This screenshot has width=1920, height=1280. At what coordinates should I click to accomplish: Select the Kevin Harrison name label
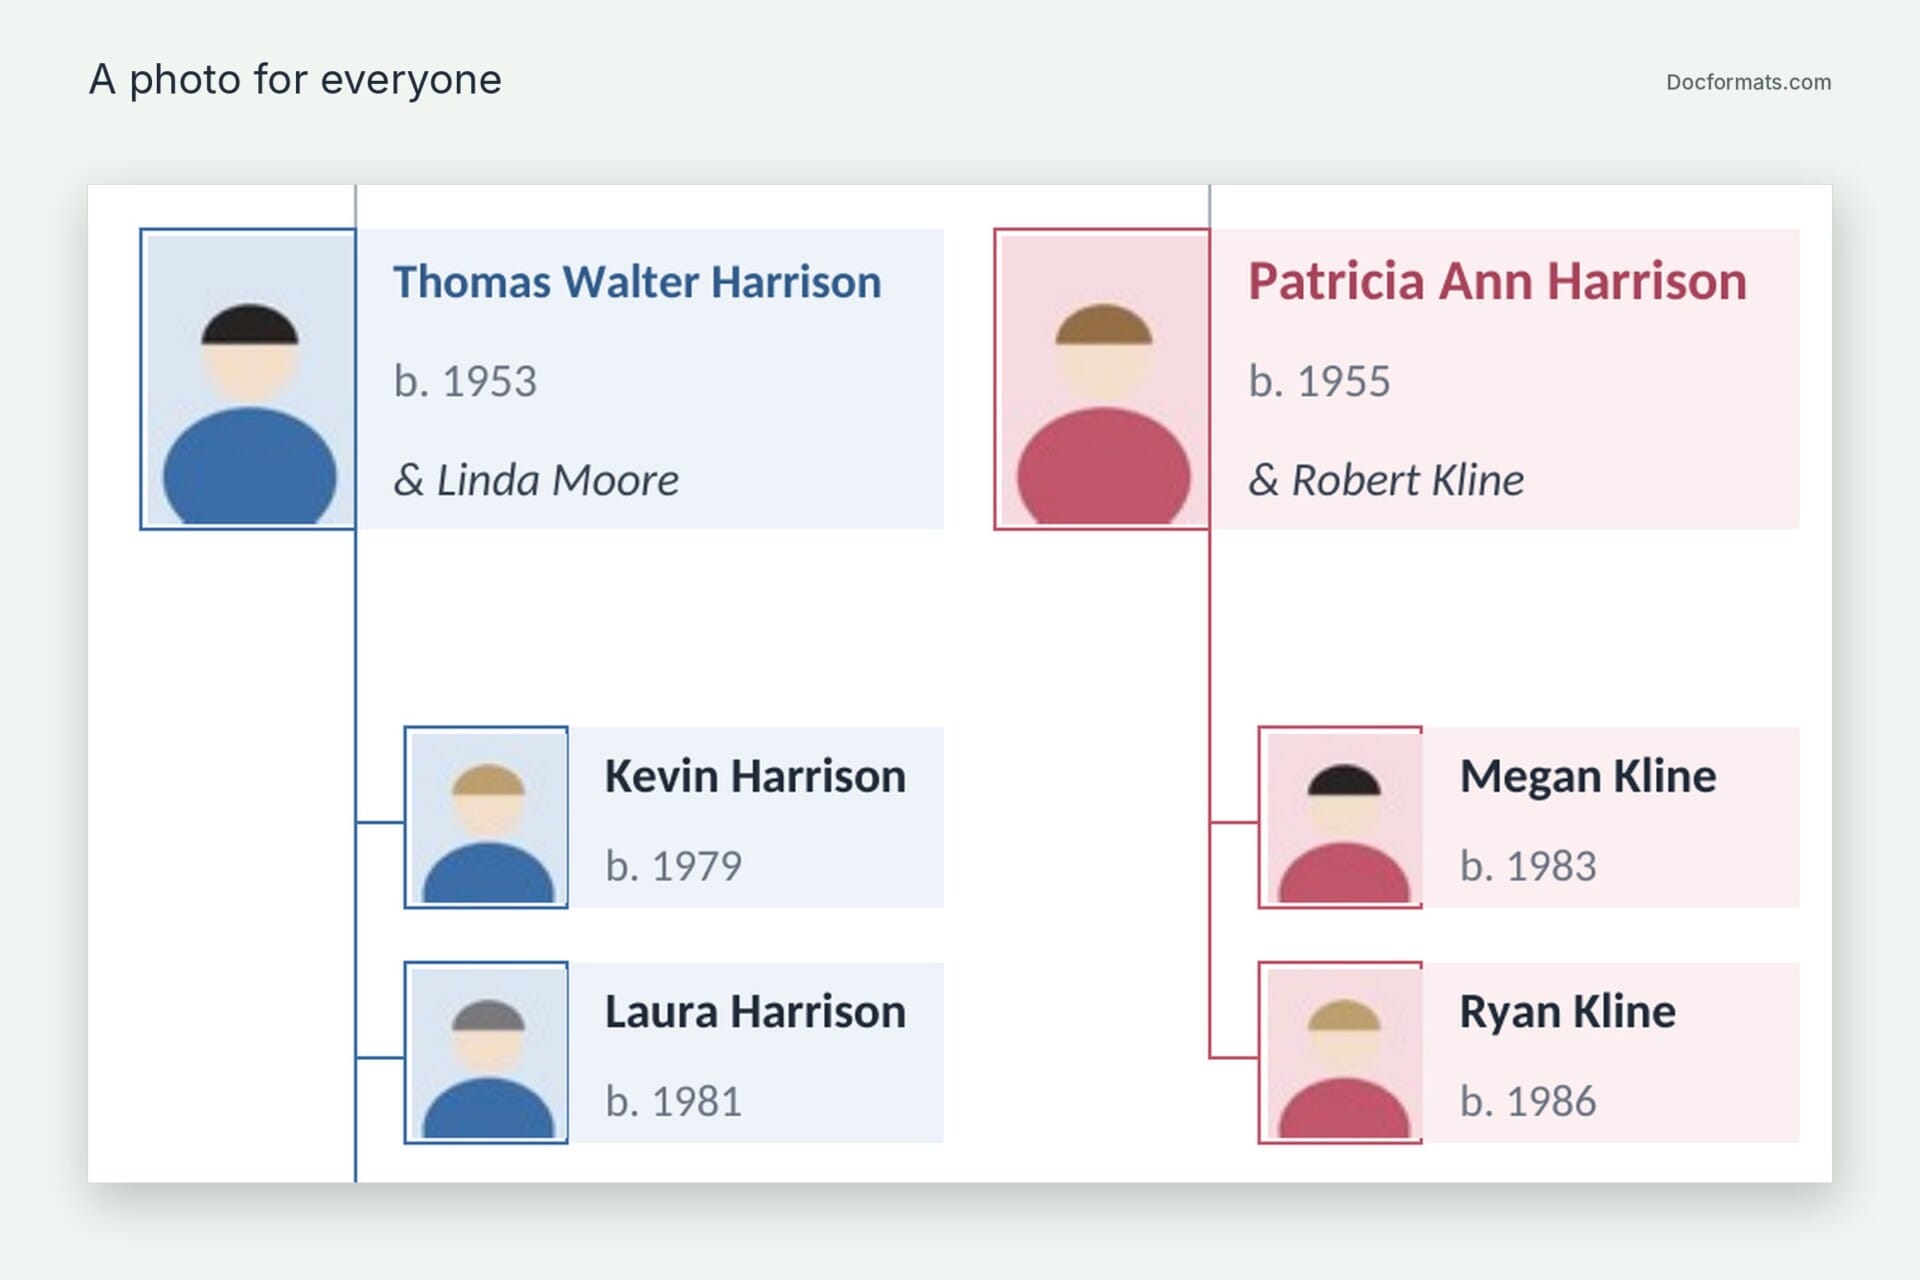pos(755,777)
